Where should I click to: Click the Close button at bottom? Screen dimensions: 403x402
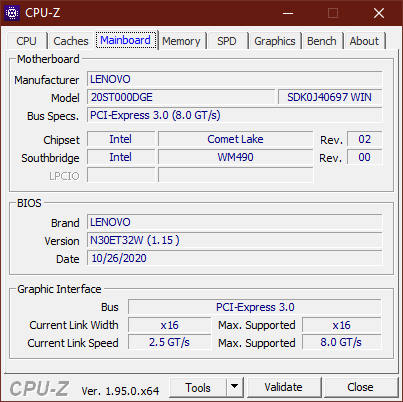[x=360, y=388]
